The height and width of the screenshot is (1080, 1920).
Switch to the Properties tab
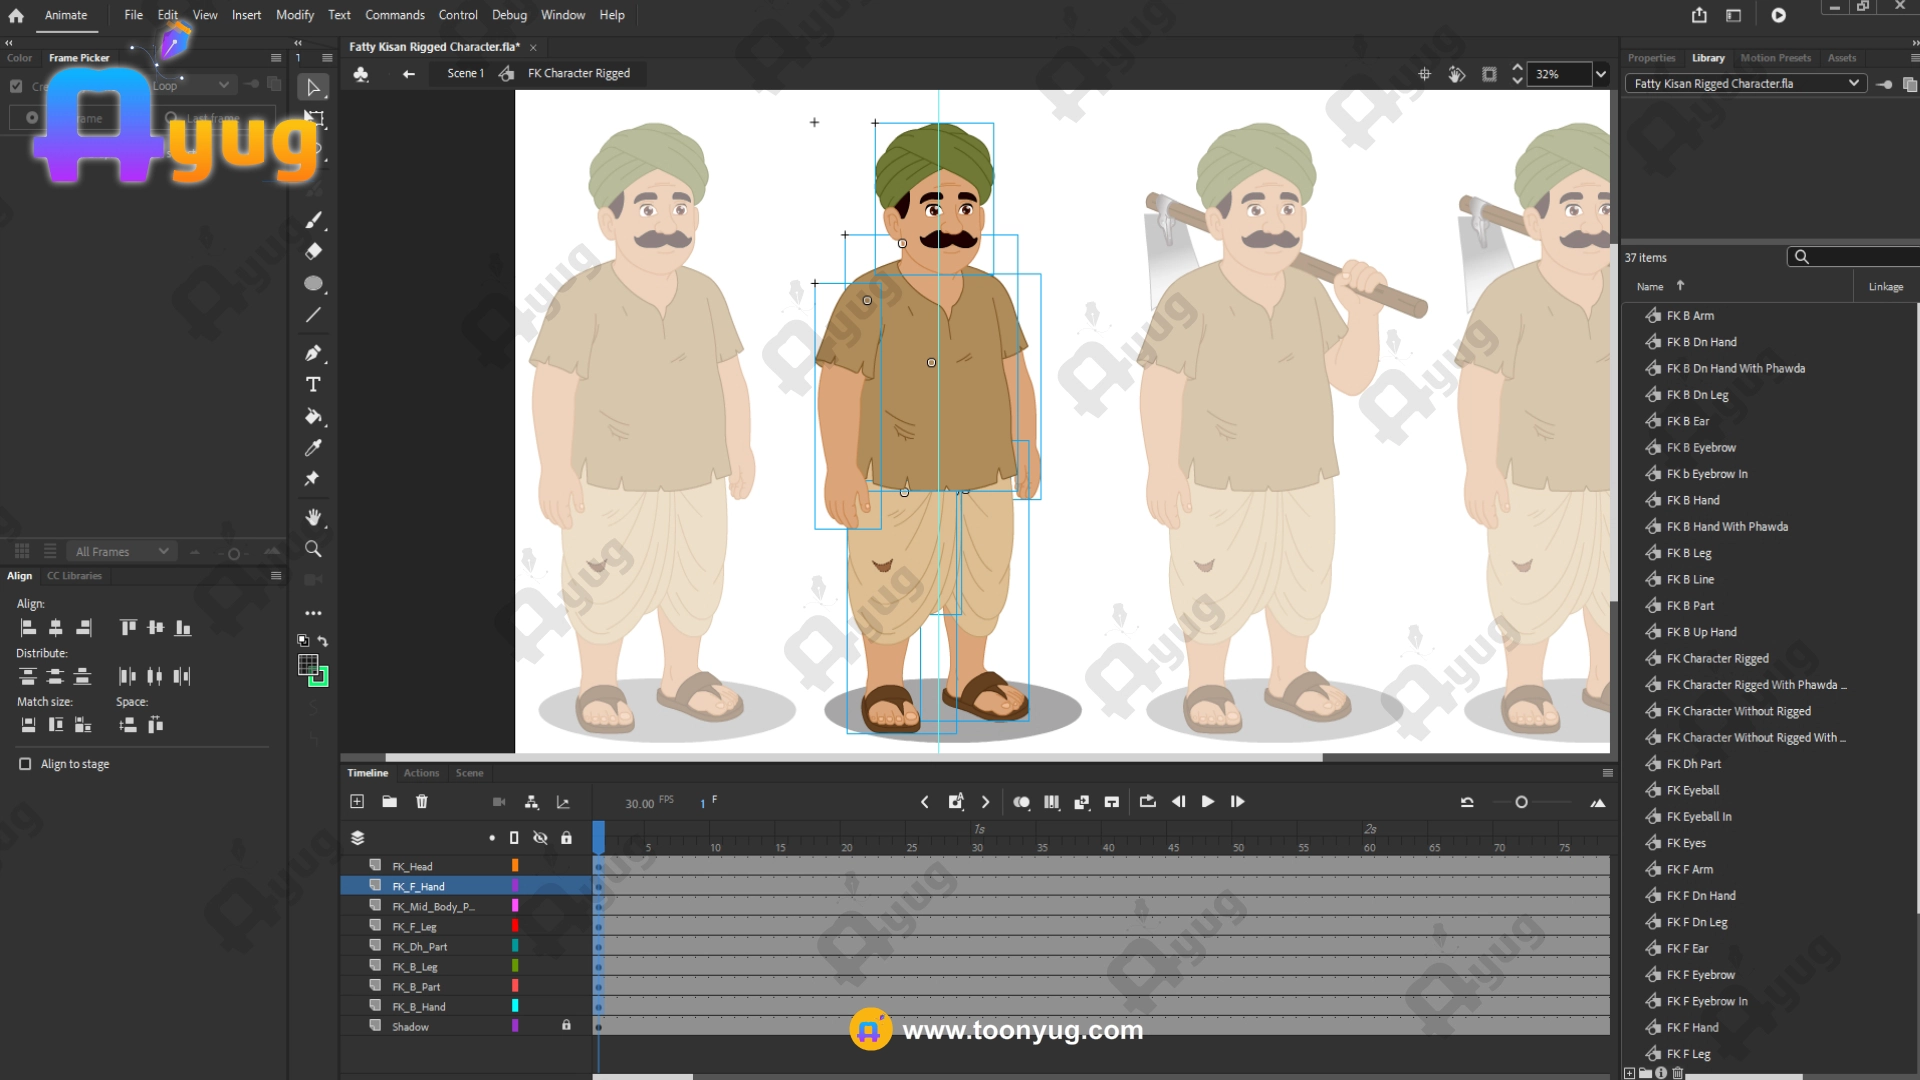coord(1651,58)
